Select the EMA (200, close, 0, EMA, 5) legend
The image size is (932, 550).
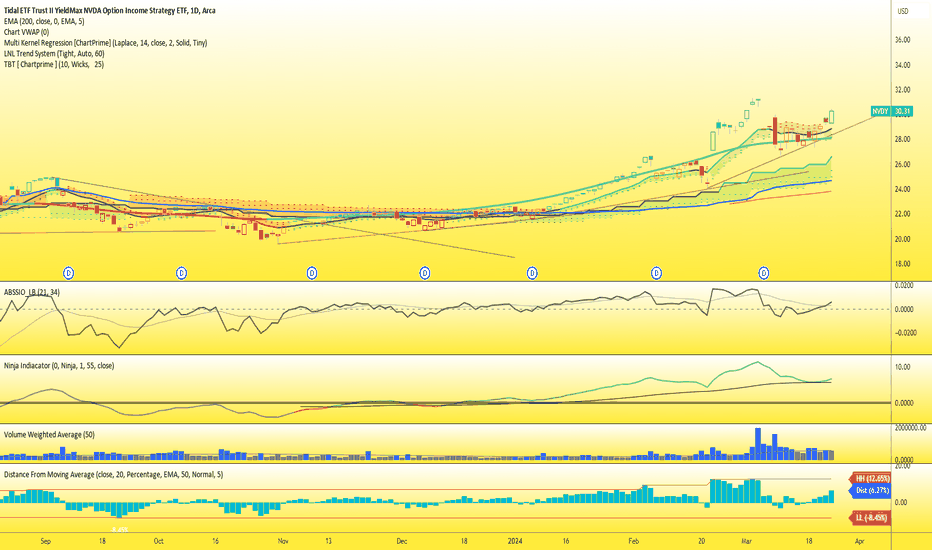44,21
